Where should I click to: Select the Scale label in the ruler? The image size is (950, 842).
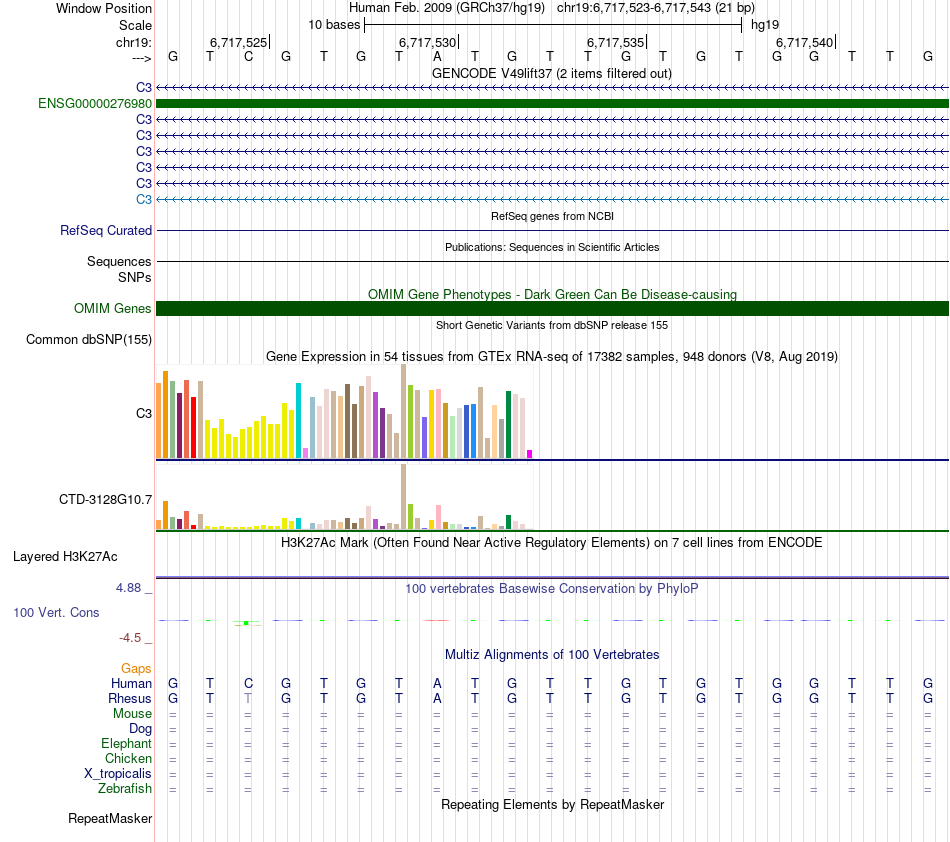coord(135,25)
